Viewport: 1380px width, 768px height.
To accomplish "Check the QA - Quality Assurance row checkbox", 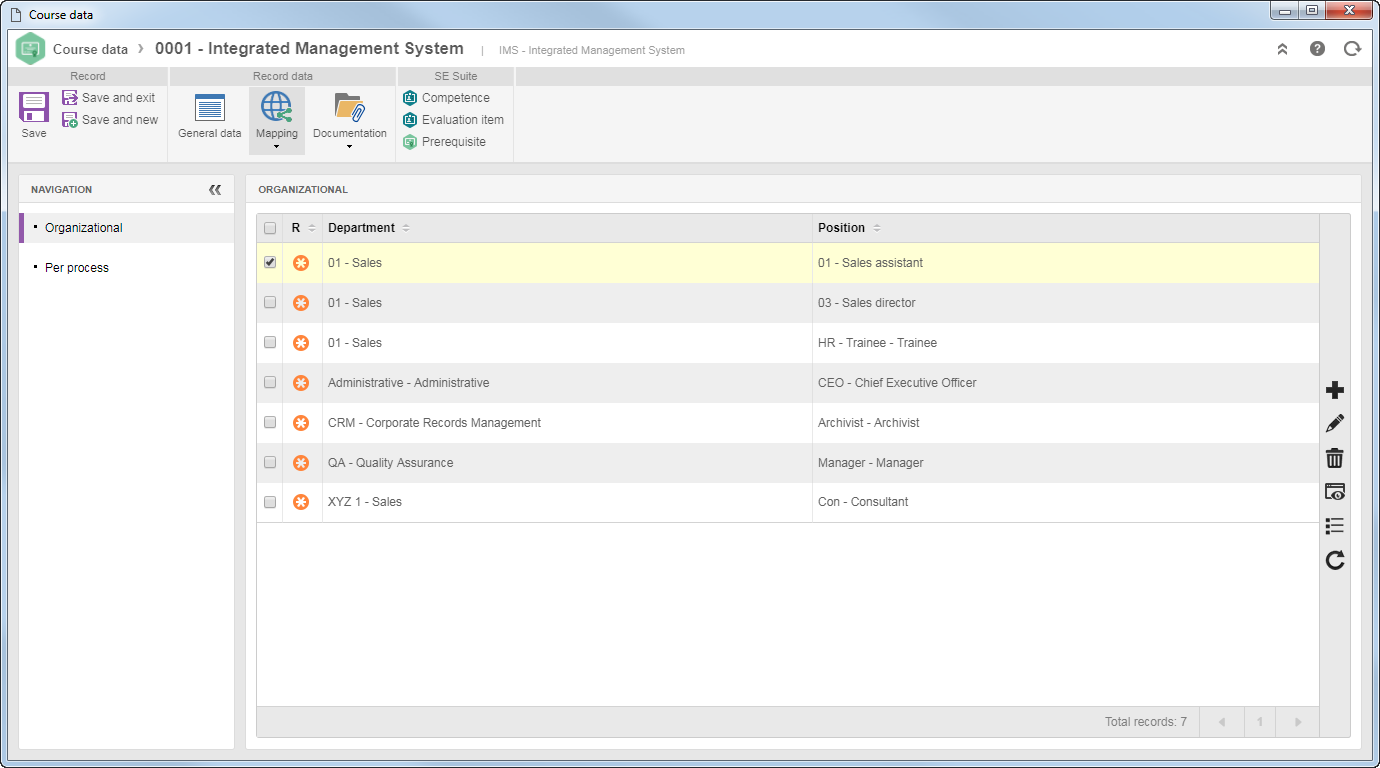I will (x=270, y=462).
